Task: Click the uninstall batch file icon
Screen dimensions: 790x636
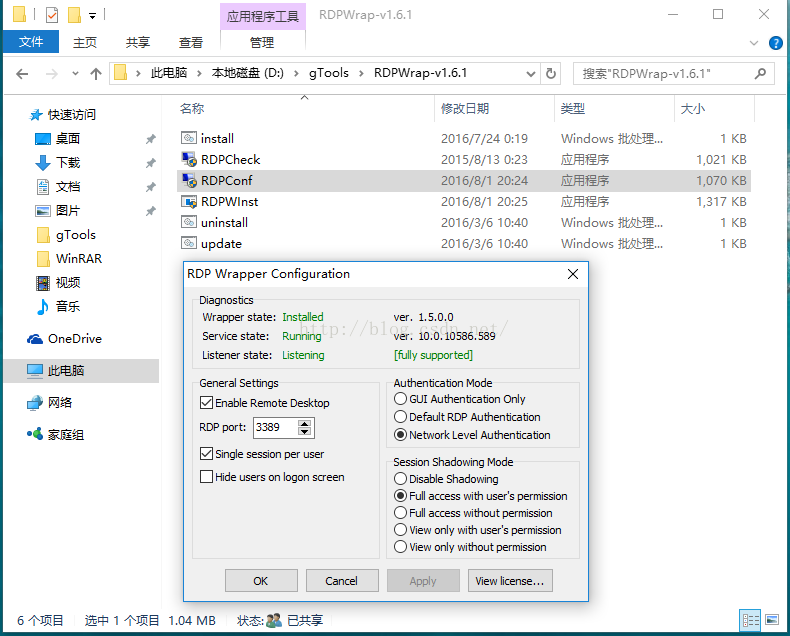Action: [189, 222]
